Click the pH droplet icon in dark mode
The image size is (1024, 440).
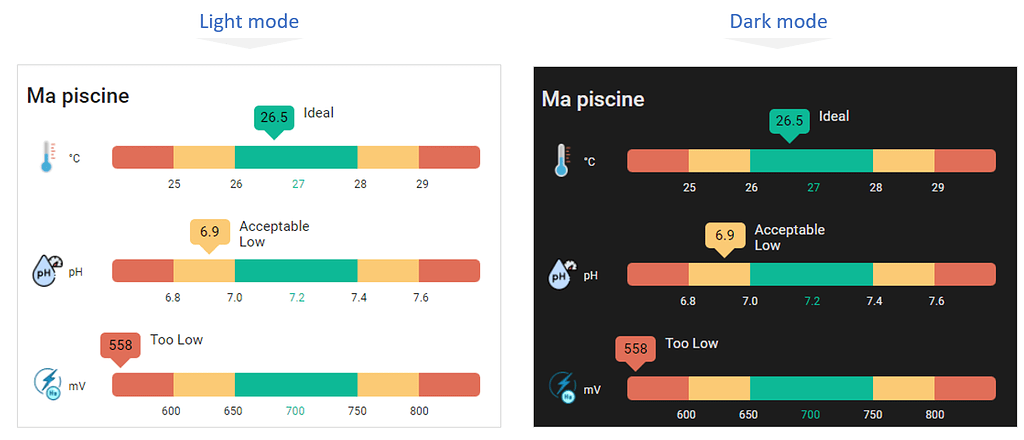point(562,275)
